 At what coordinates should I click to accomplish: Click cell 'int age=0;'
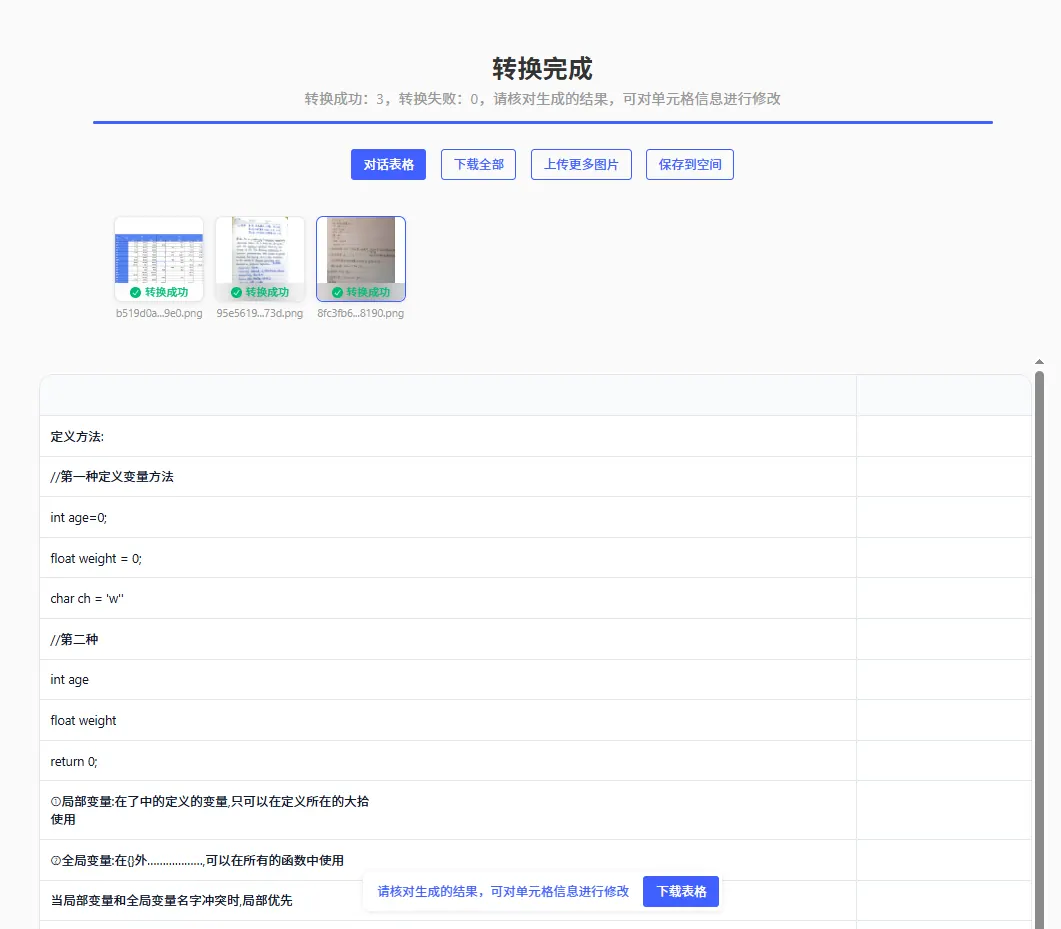[x=448, y=518]
